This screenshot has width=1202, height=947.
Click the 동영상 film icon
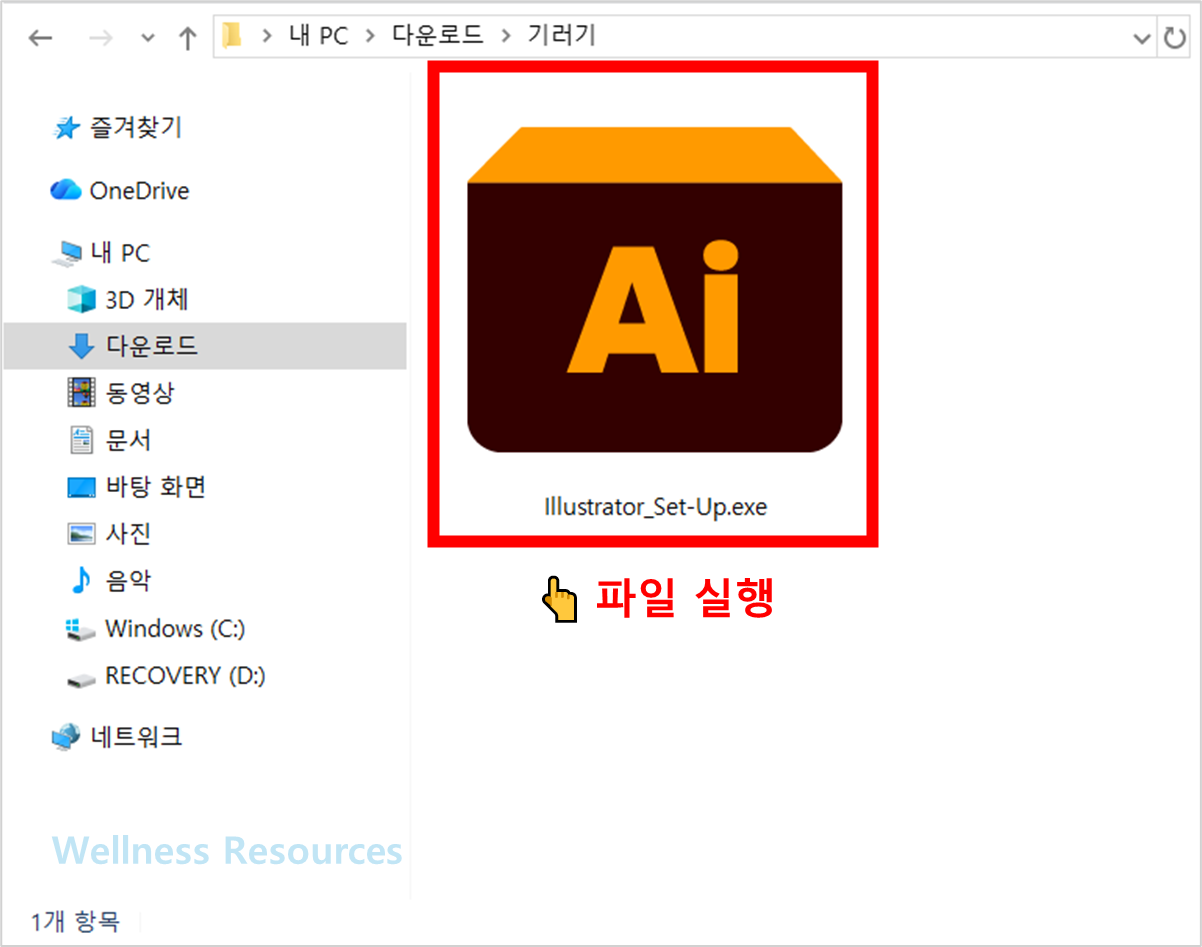coord(81,392)
